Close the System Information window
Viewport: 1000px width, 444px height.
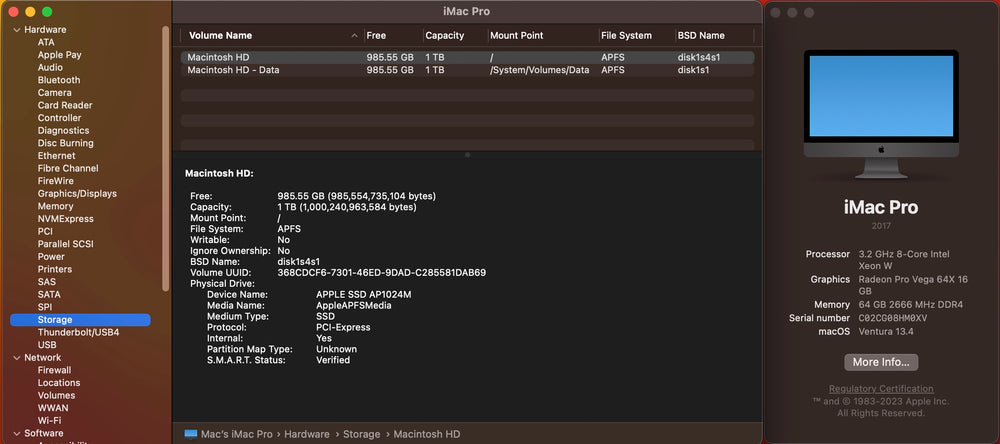[x=13, y=11]
